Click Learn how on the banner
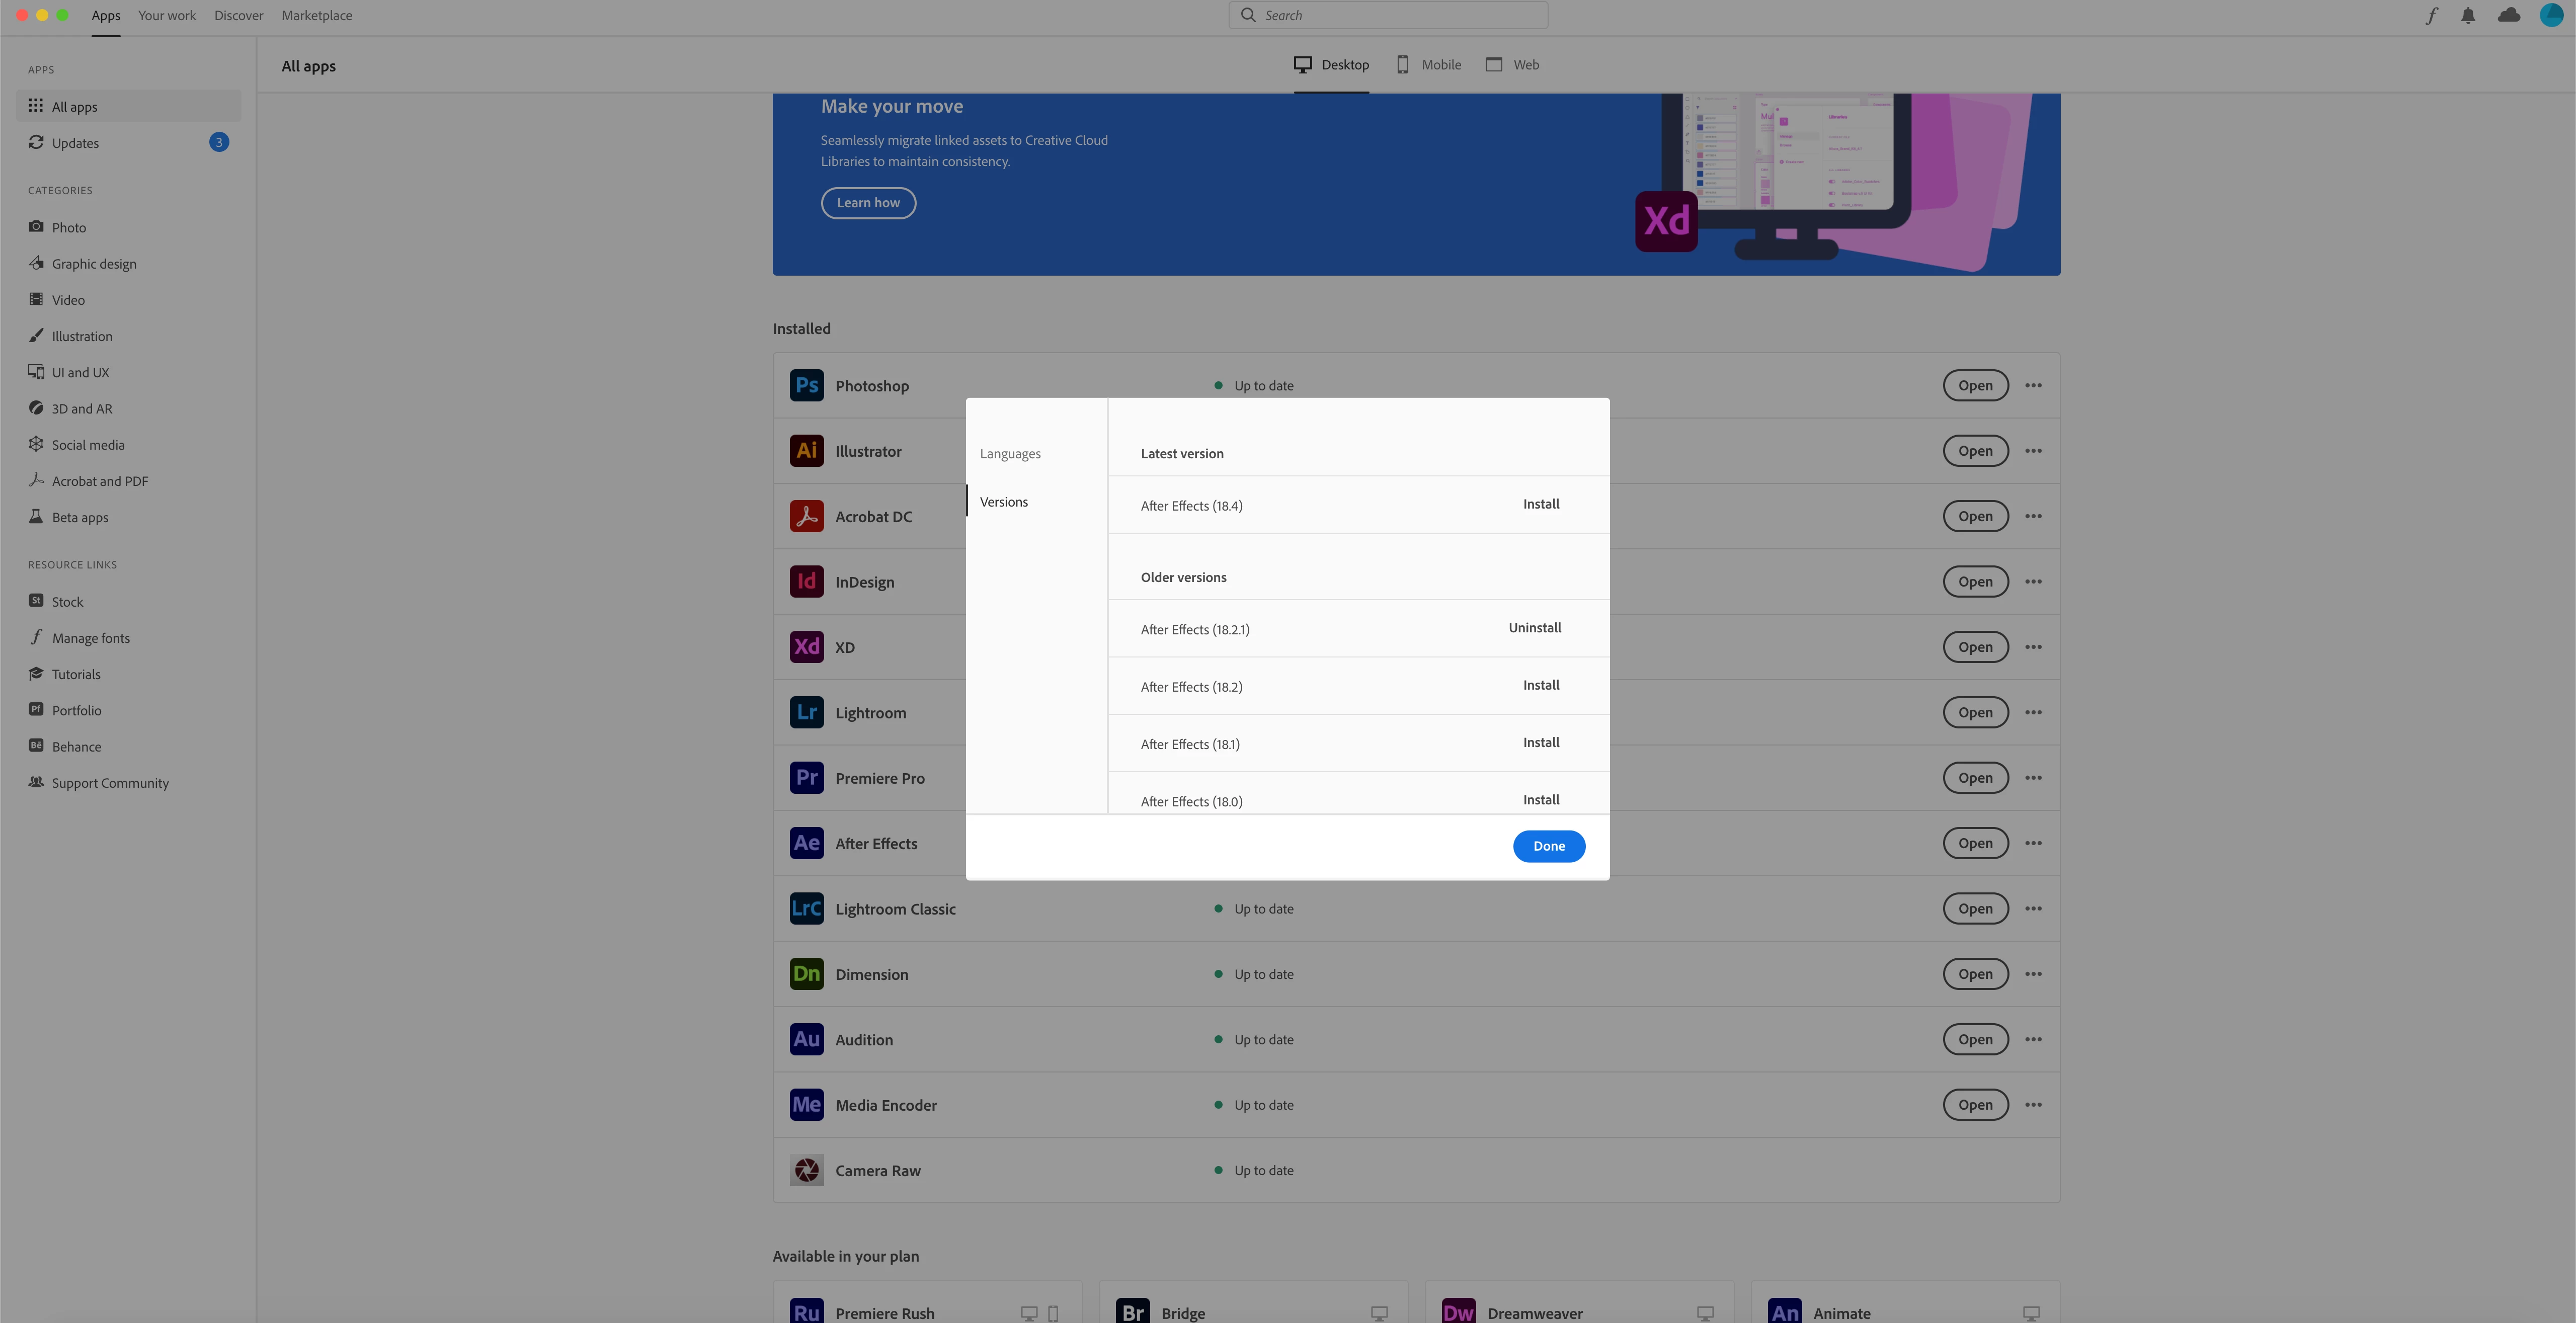This screenshot has height=1323, width=2576. coord(868,203)
